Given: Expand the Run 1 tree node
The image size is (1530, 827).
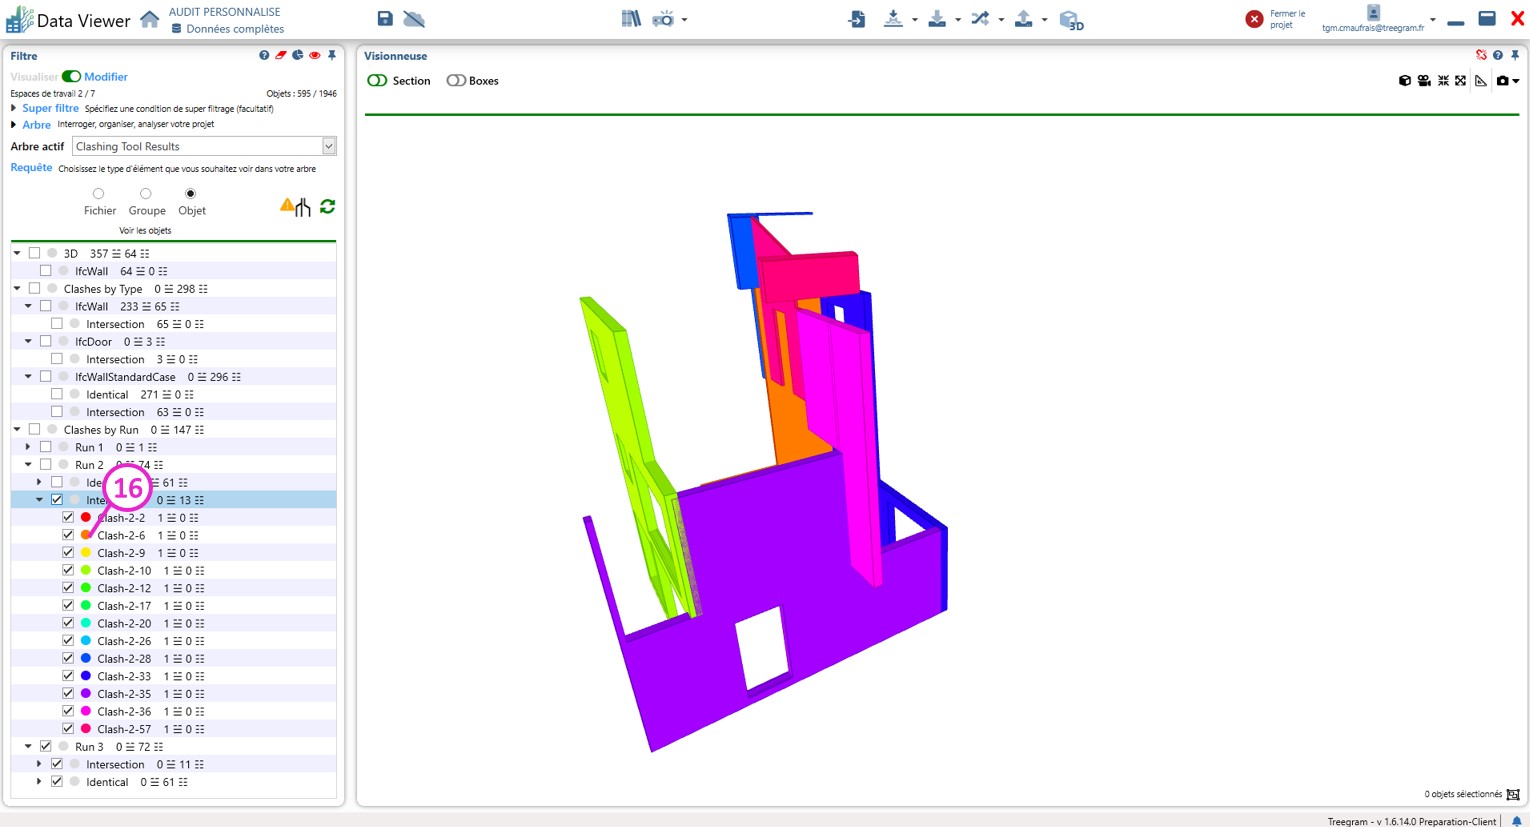Looking at the screenshot, I should pyautogui.click(x=28, y=447).
